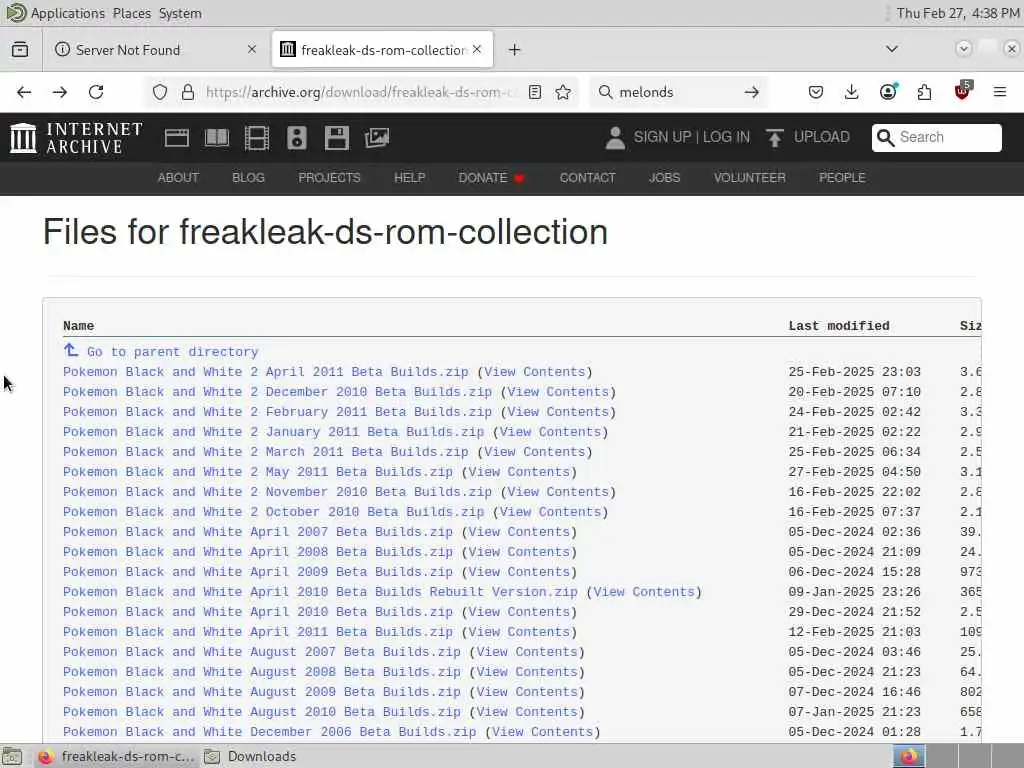This screenshot has width=1024, height=768.
Task: Download Black and White 2 April 2011 zip
Action: pos(266,372)
